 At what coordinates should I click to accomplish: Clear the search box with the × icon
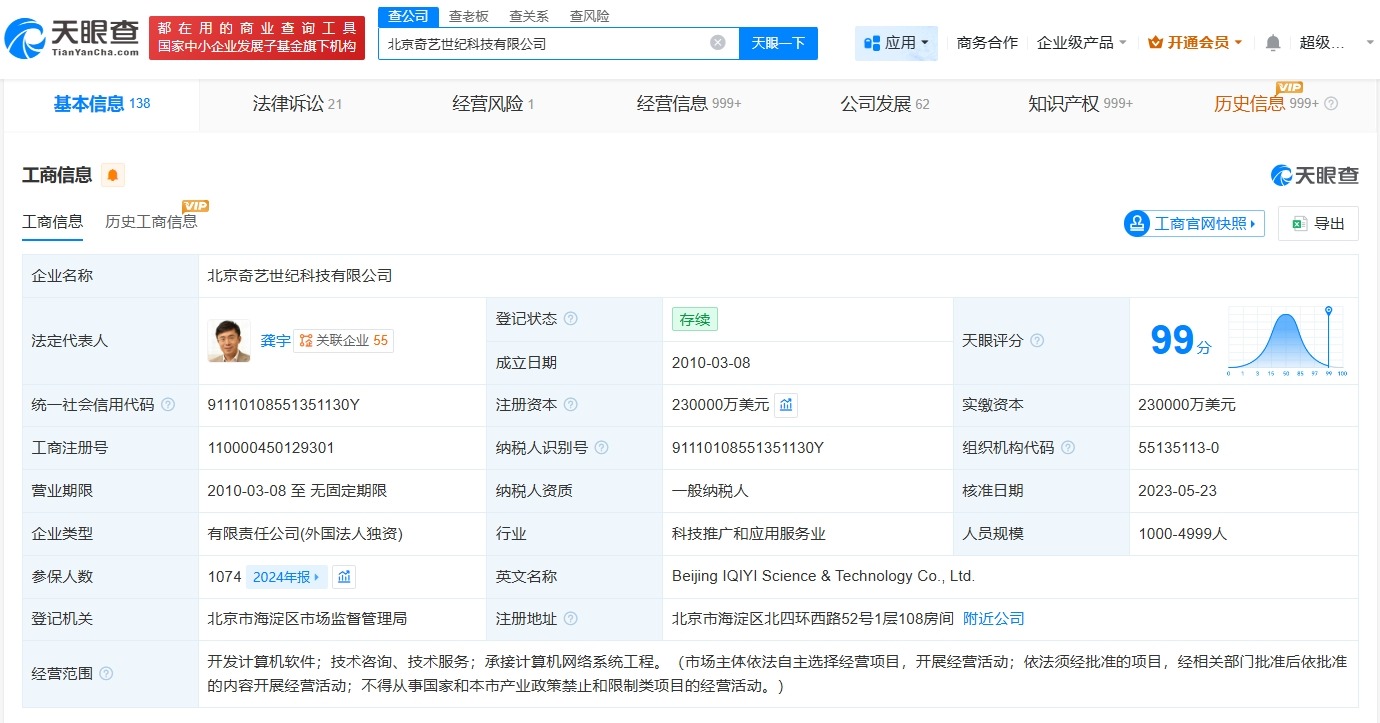pyautogui.click(x=716, y=43)
